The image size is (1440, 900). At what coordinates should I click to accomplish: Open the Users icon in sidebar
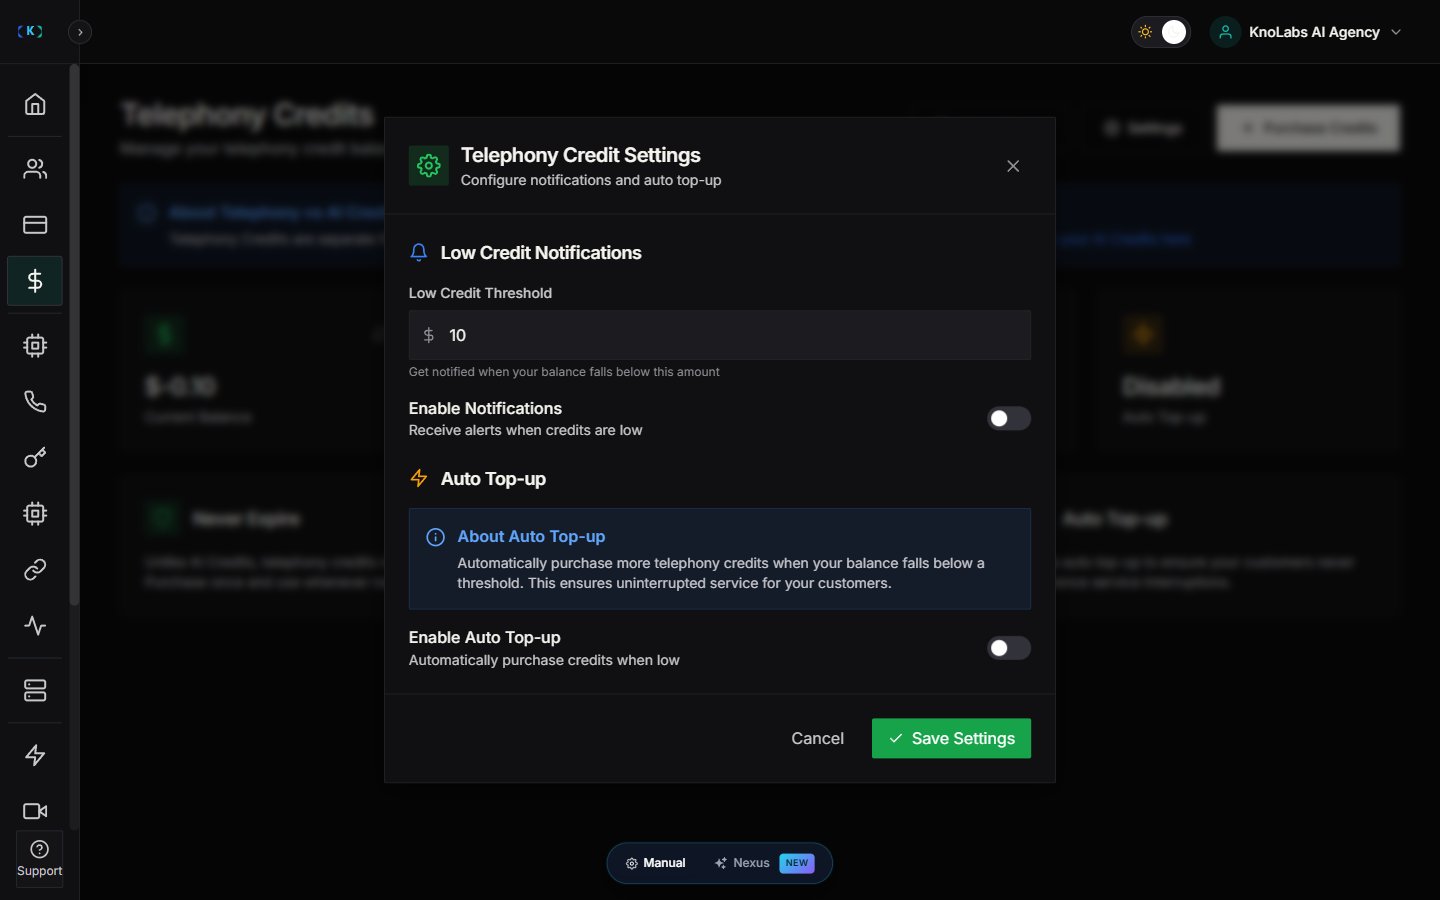pyautogui.click(x=35, y=169)
